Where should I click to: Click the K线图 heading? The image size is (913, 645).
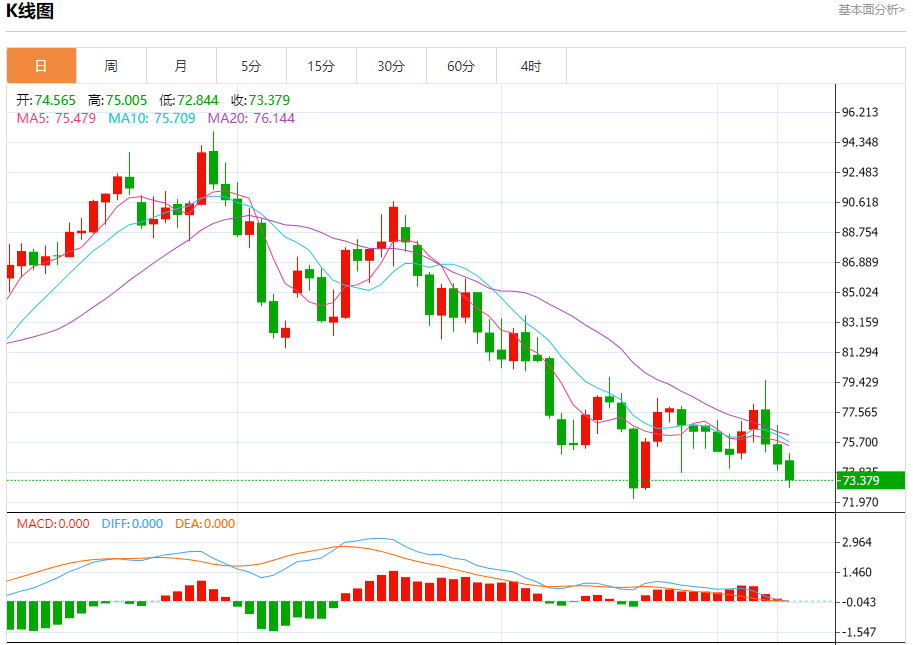click(30, 11)
